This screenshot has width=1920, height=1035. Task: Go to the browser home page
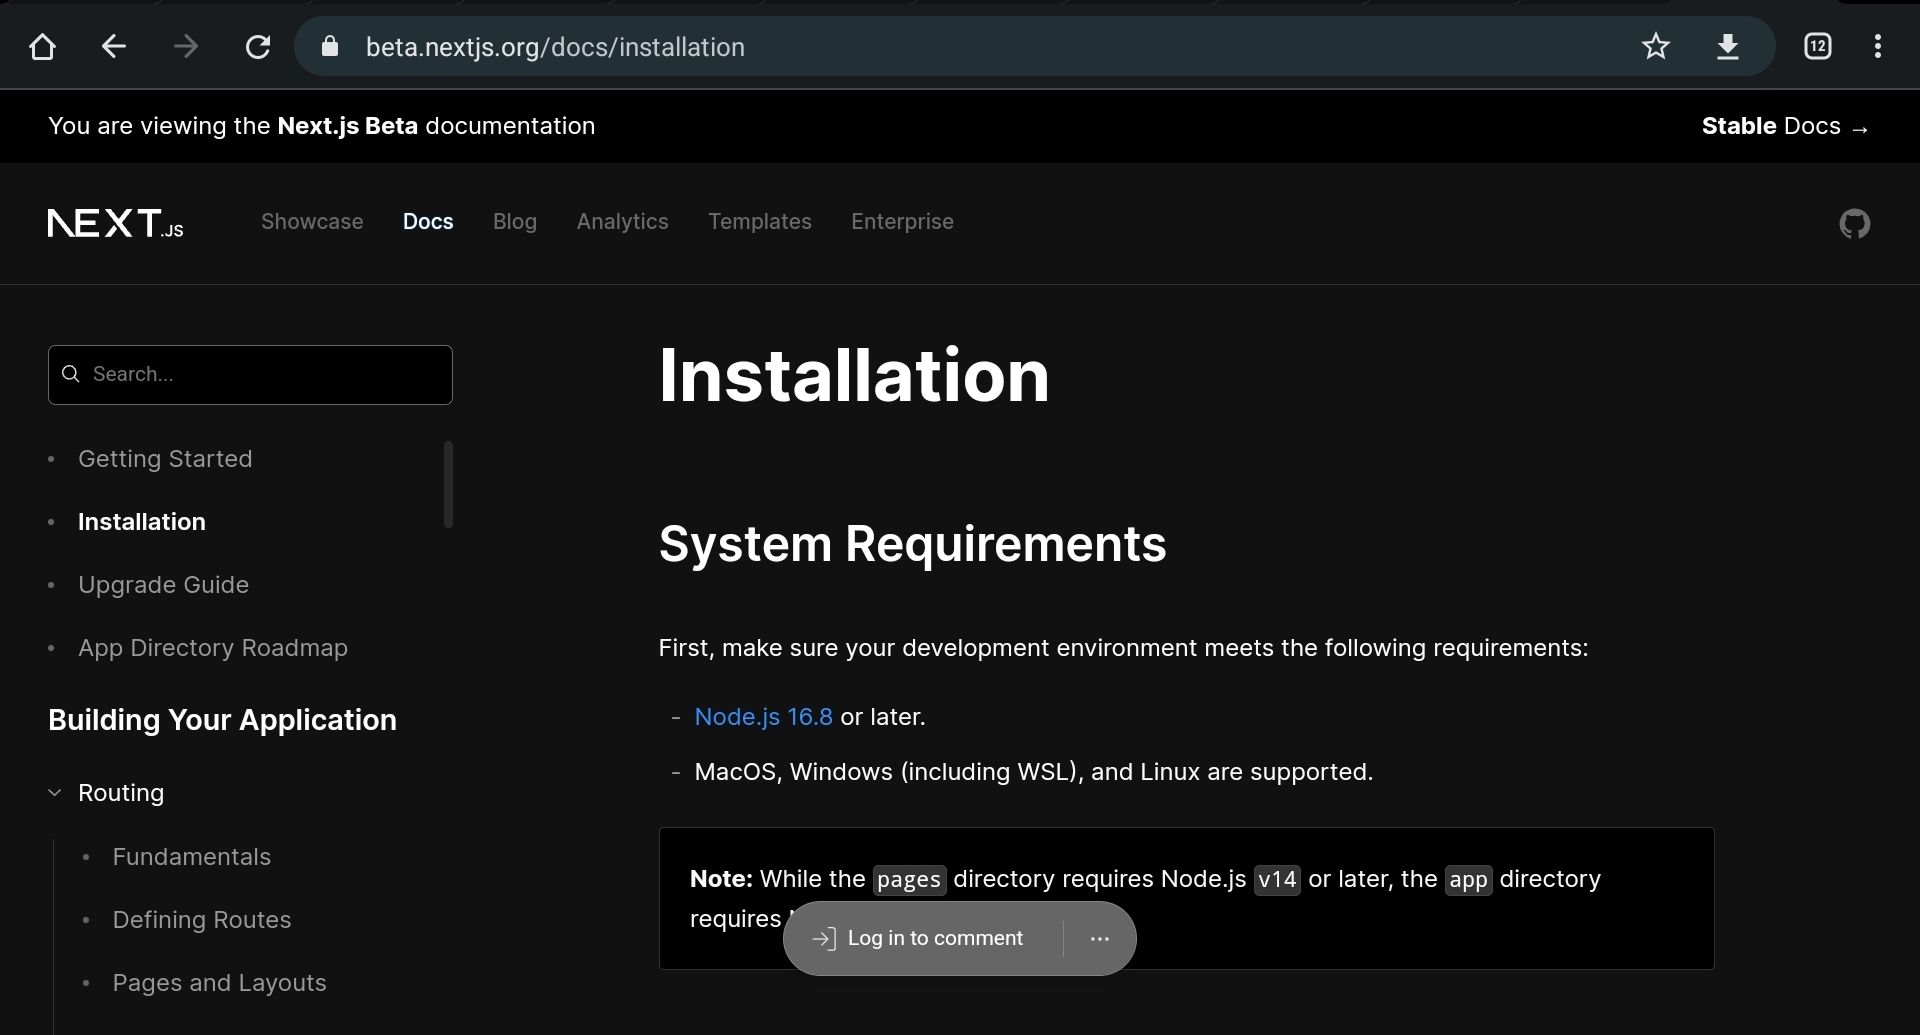(x=42, y=47)
